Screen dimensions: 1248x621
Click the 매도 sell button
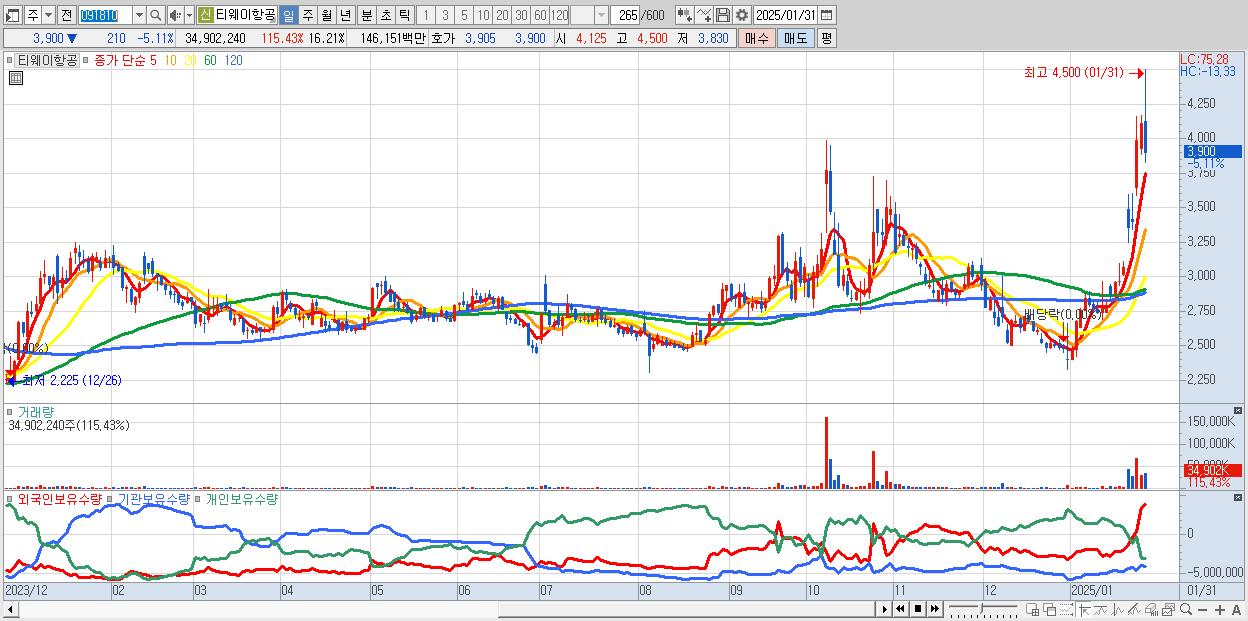(x=796, y=38)
